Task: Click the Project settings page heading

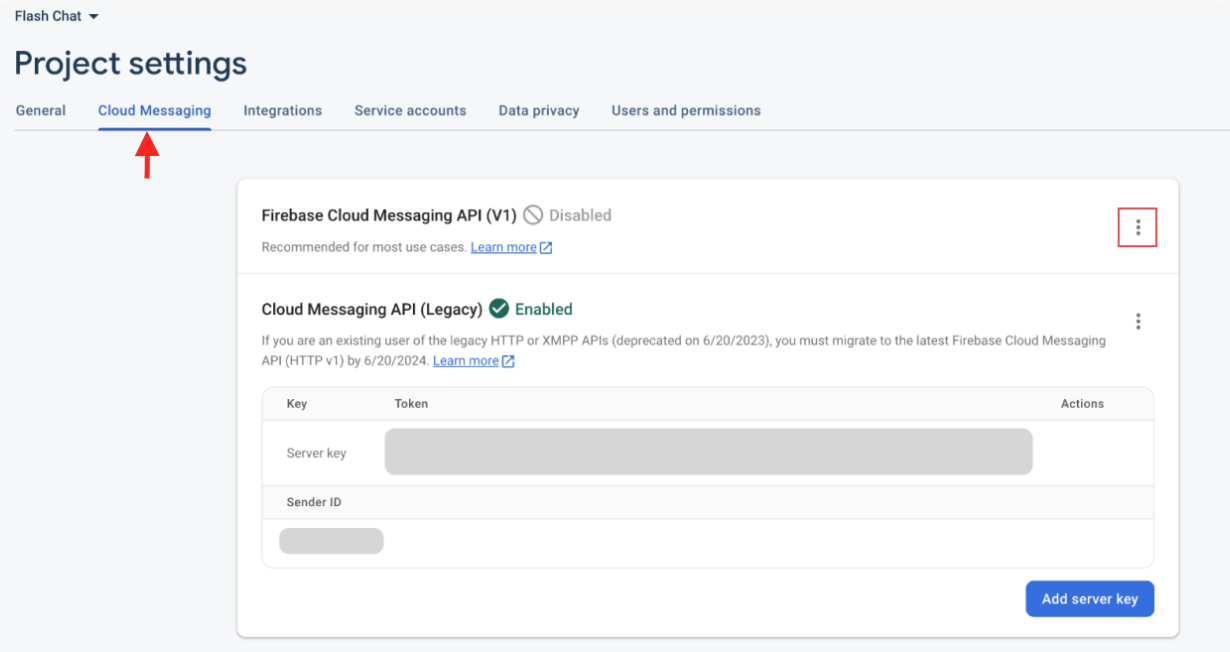Action: pos(131,64)
